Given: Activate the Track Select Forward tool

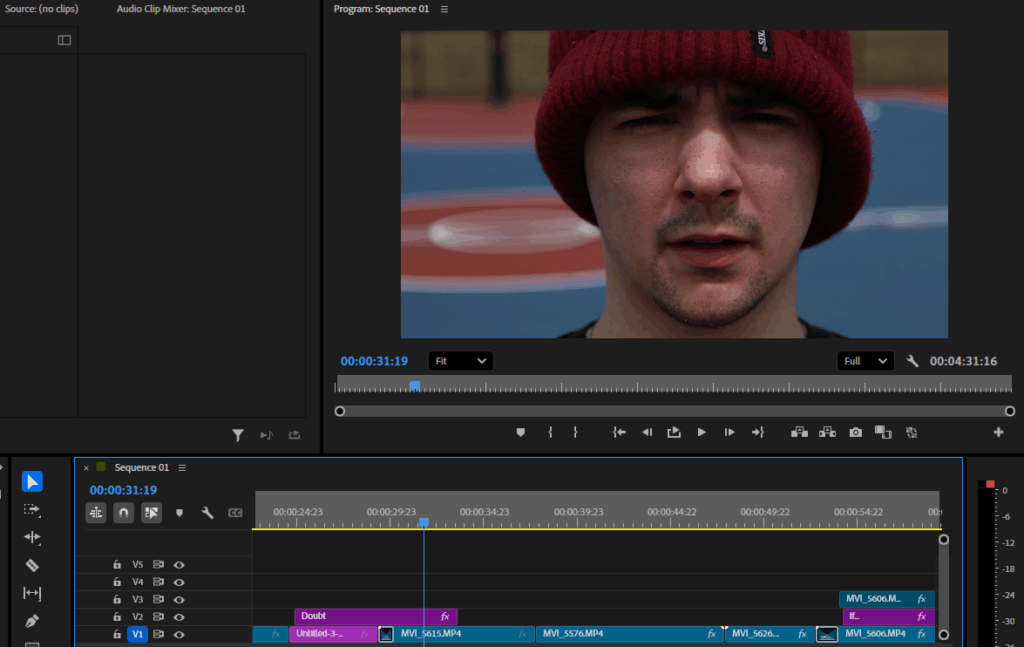Looking at the screenshot, I should click(32, 510).
